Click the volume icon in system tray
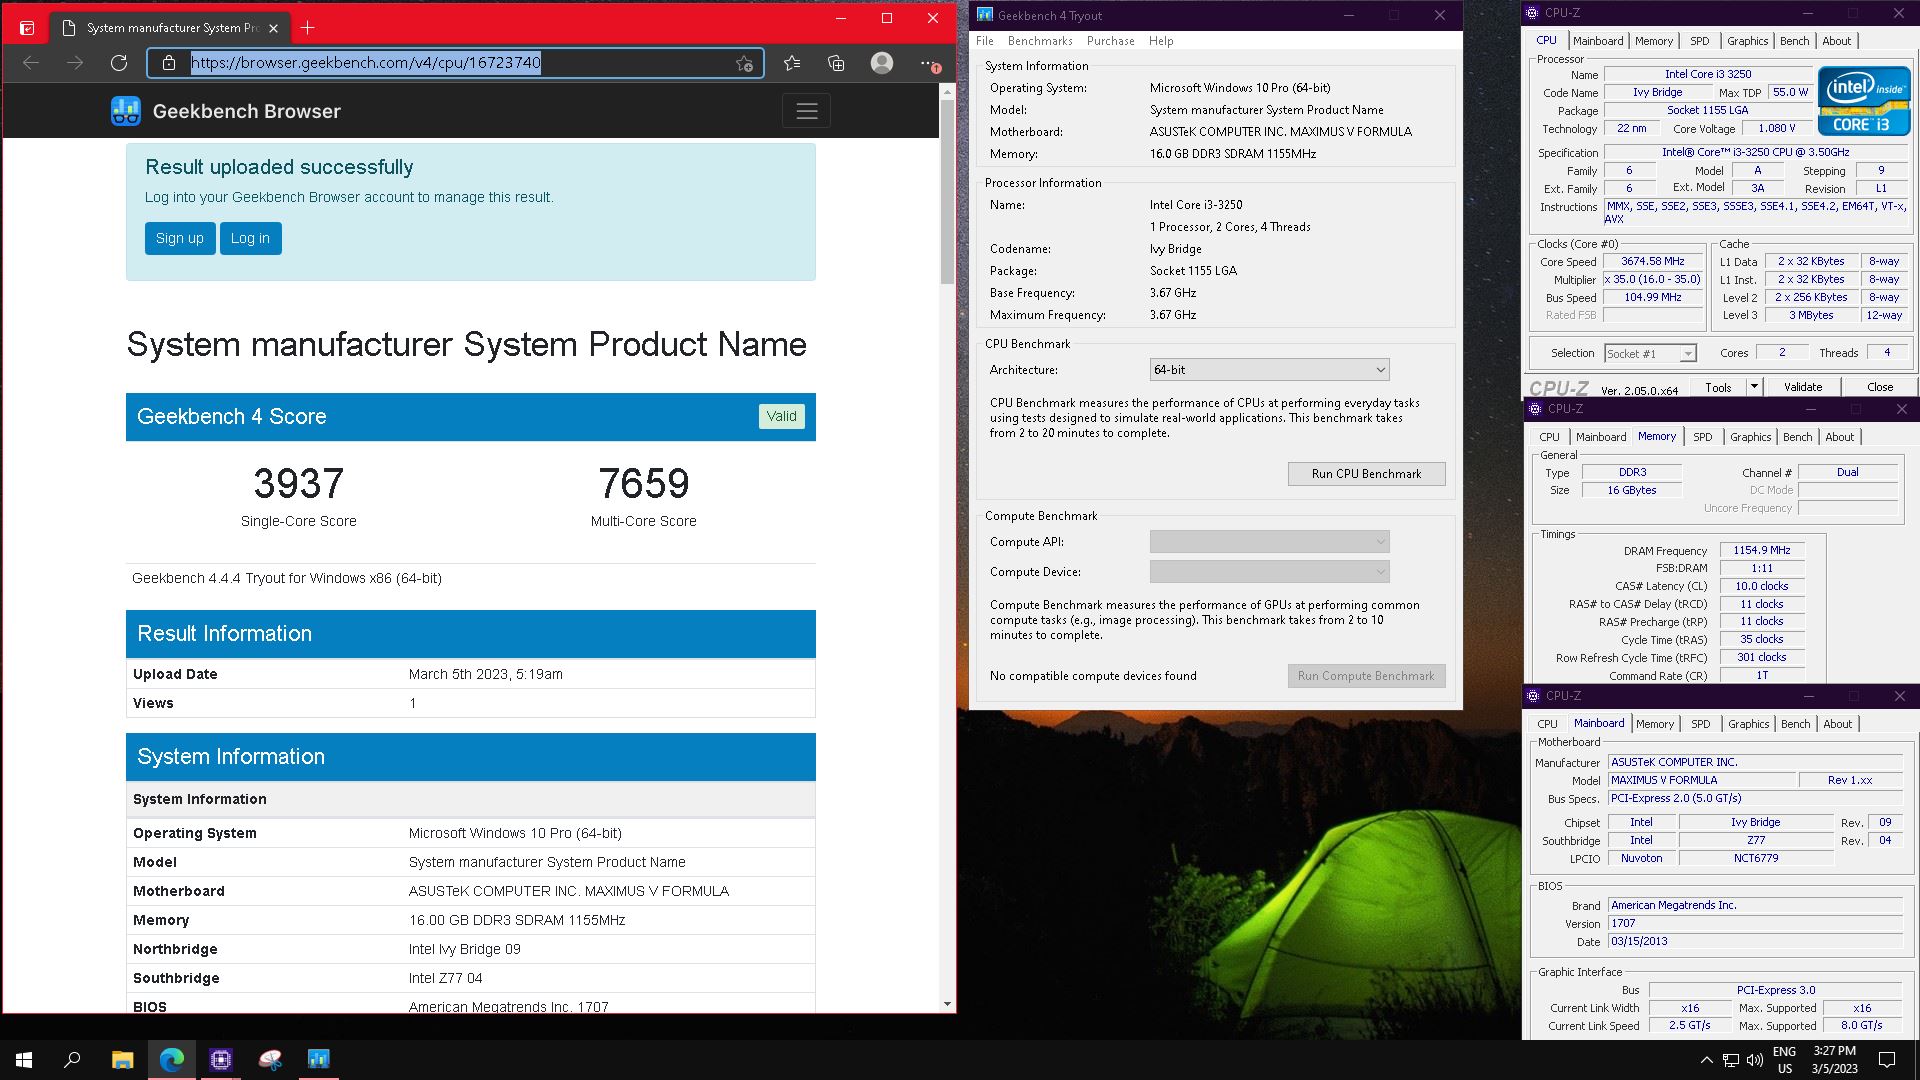The image size is (1920, 1080). click(x=1755, y=1060)
